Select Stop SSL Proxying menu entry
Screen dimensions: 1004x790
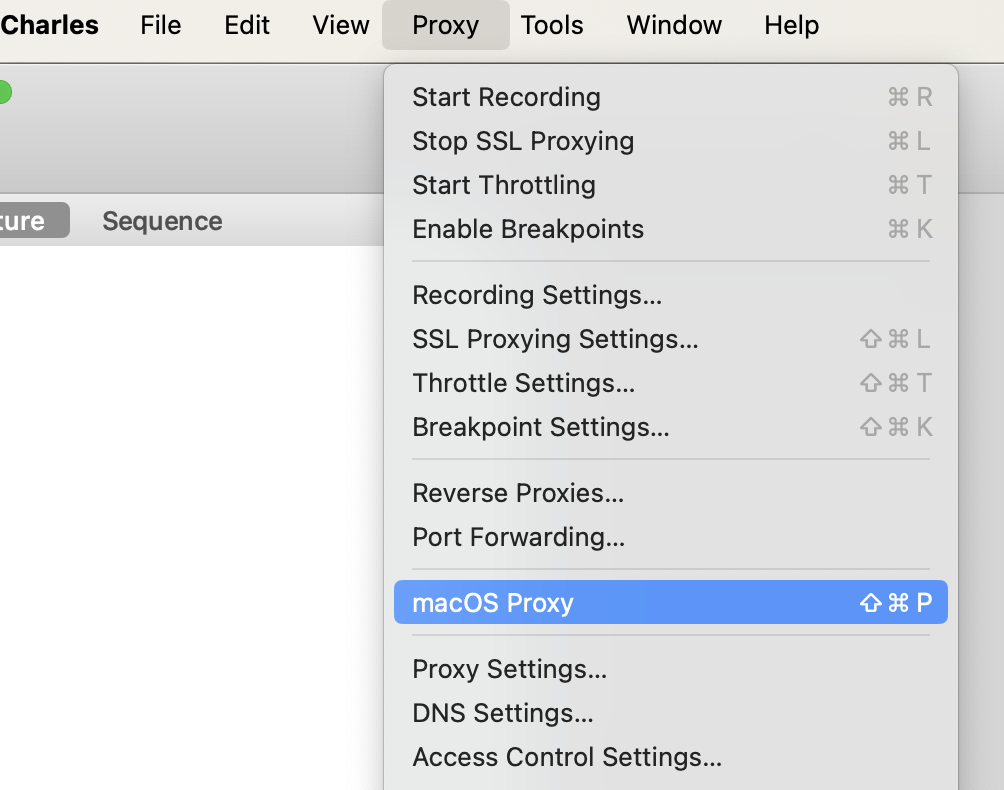[523, 141]
